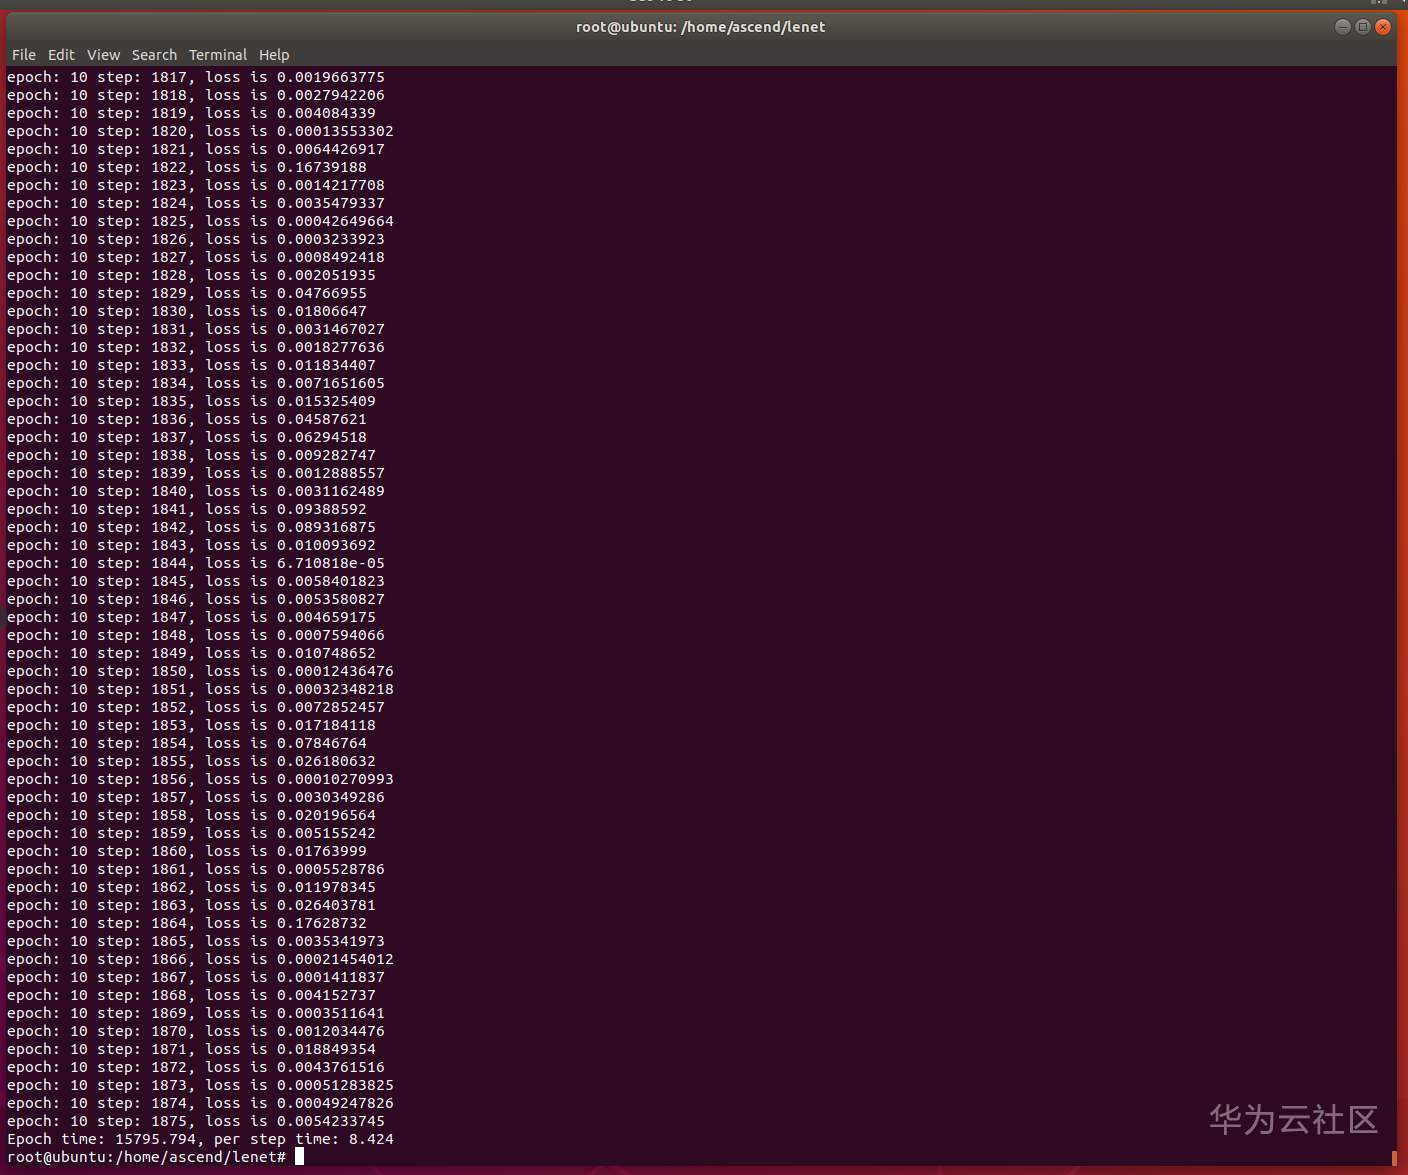Select the Epoch time 15795.794 summary line
This screenshot has height=1175, width=1408.
200,1139
